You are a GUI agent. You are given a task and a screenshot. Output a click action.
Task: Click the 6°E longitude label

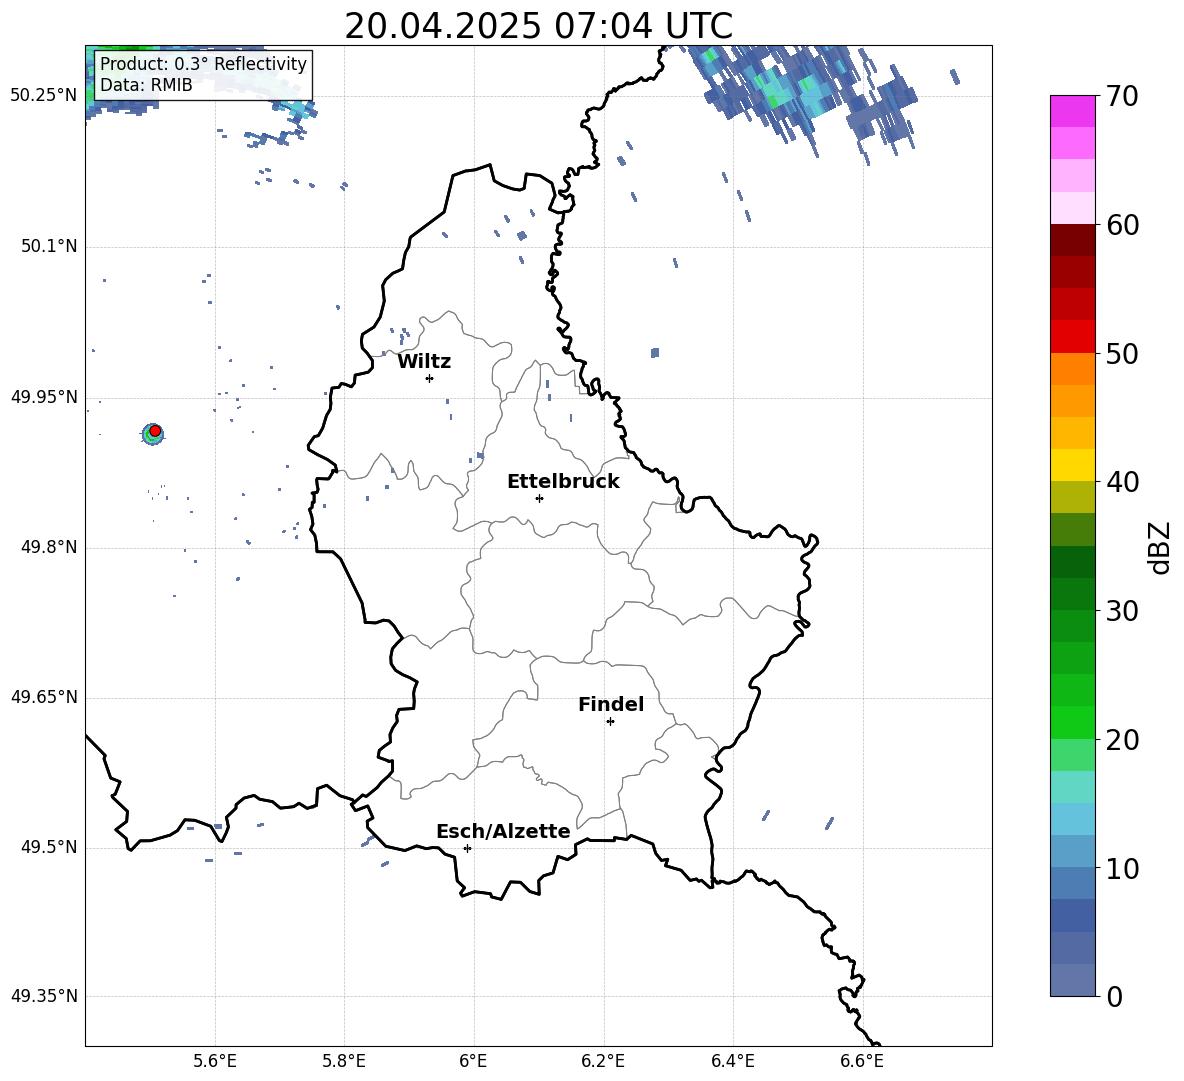click(x=473, y=1061)
